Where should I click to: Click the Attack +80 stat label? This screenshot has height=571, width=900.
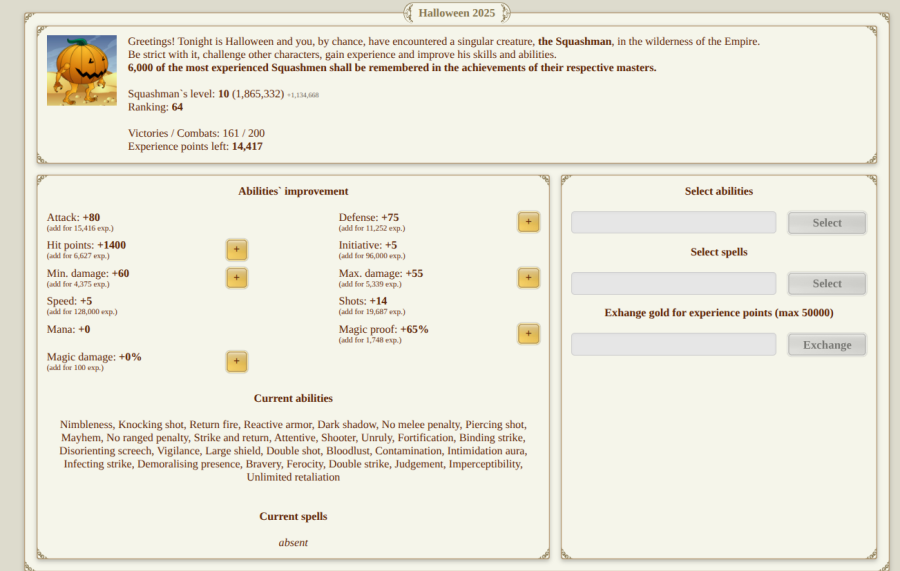coord(73,217)
